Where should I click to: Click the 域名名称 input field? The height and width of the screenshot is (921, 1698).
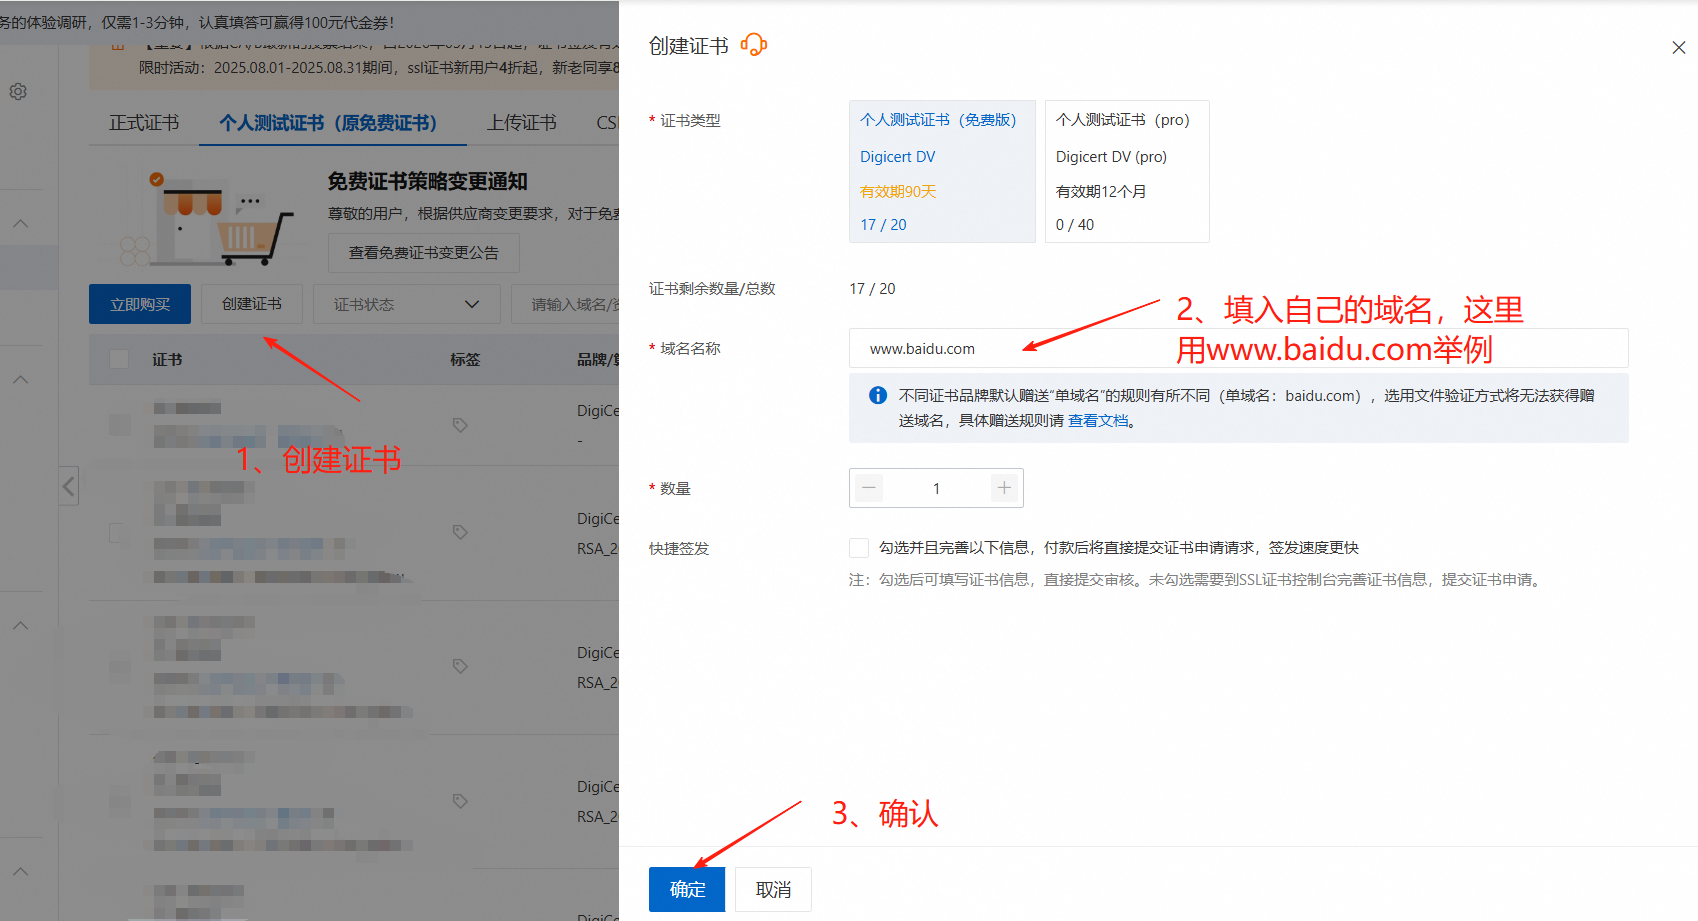[x=1238, y=348]
